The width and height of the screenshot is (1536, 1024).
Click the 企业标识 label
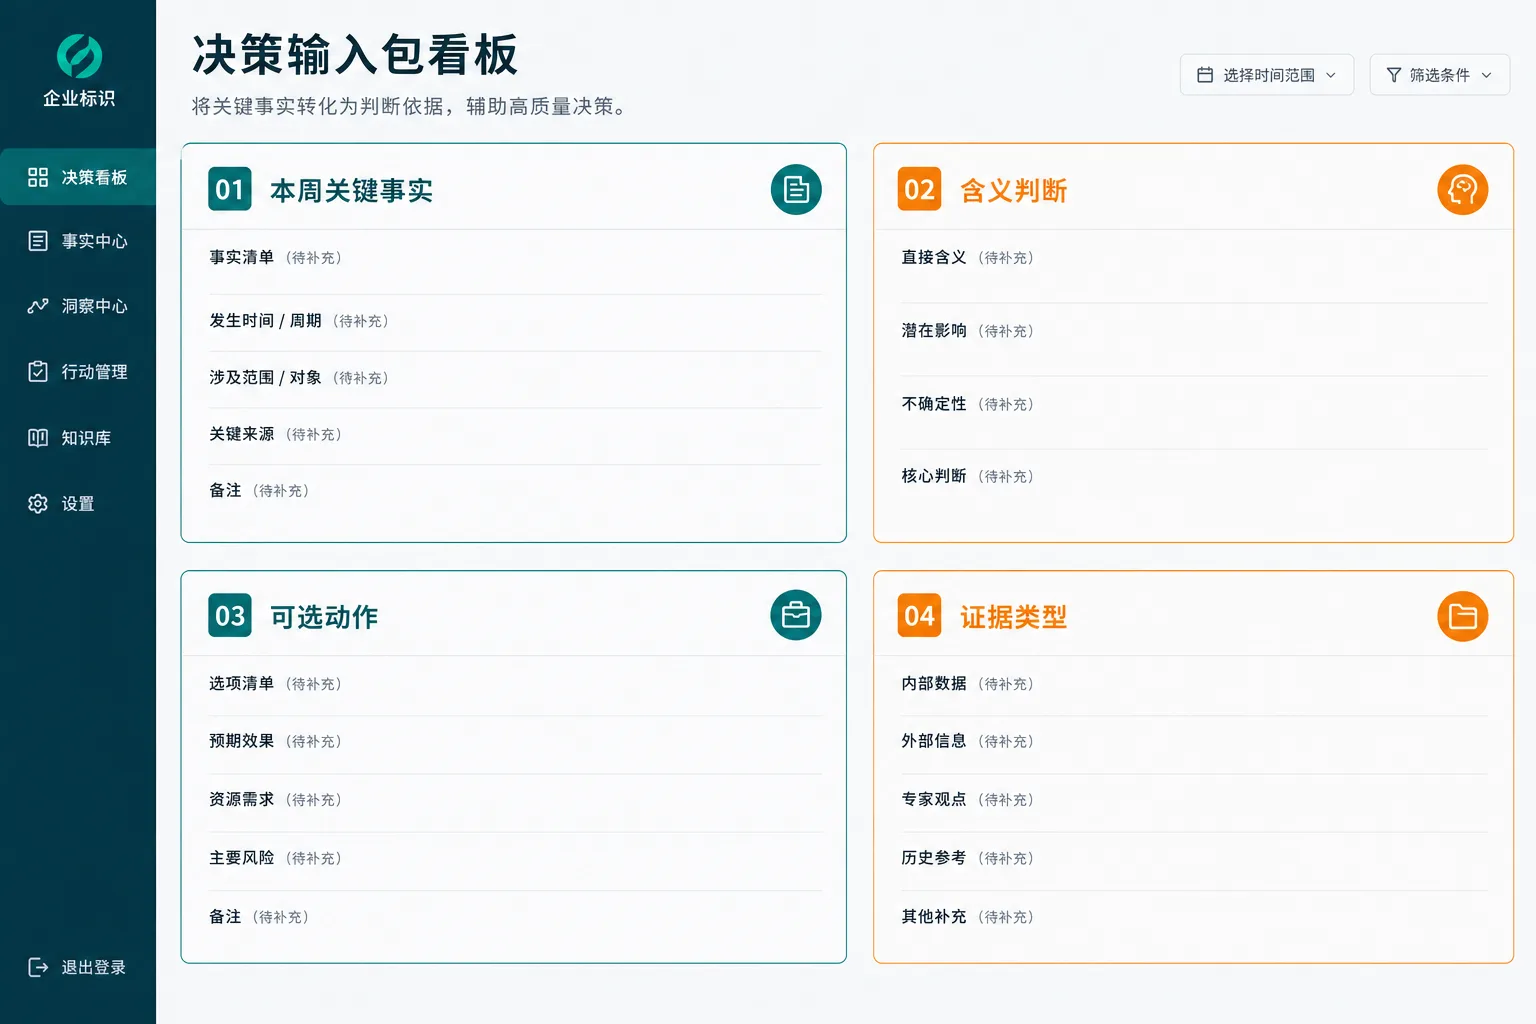tap(79, 98)
